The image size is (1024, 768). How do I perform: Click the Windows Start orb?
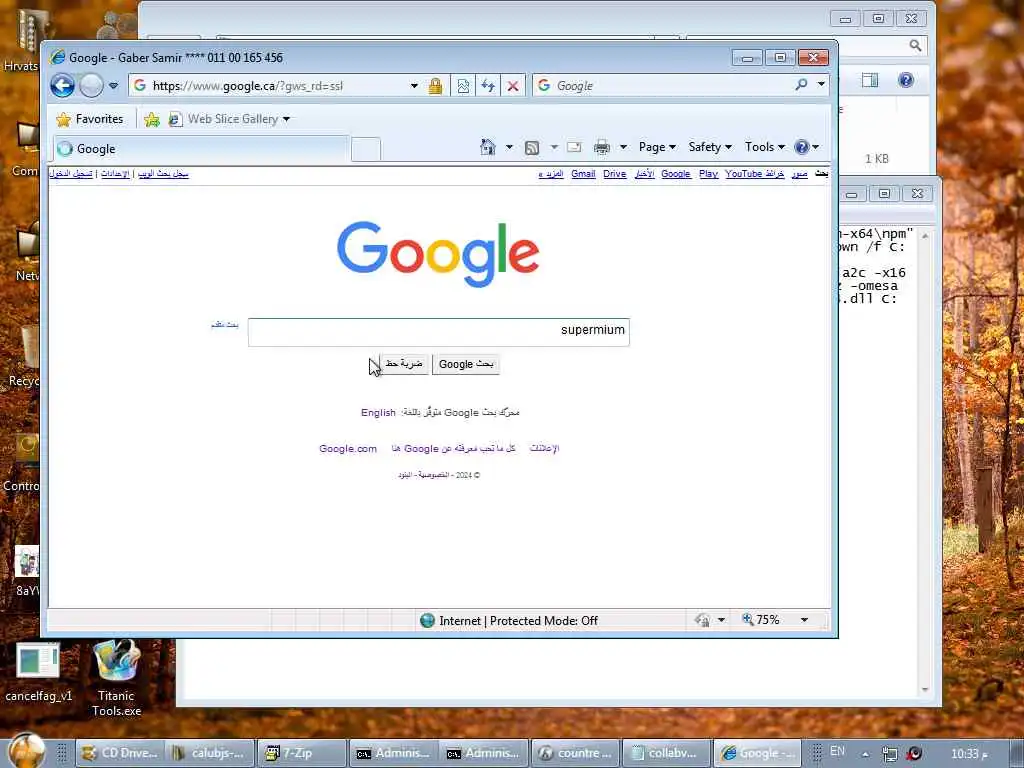tap(27, 750)
